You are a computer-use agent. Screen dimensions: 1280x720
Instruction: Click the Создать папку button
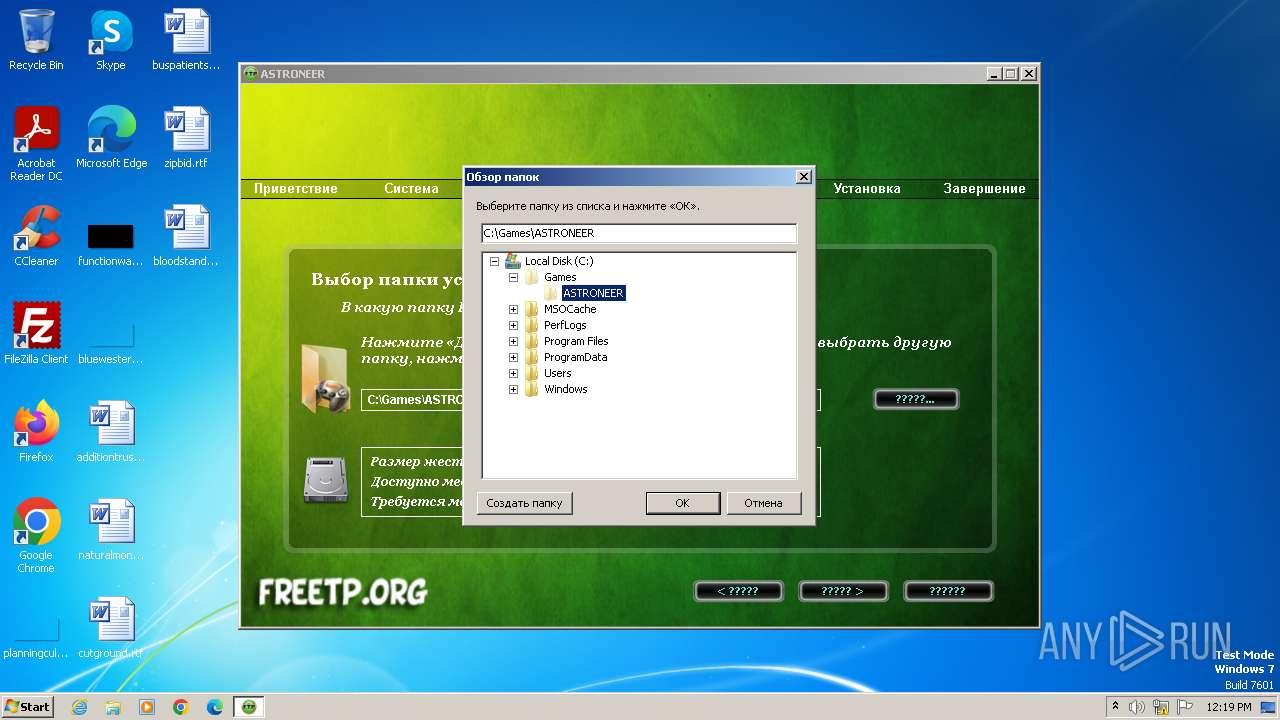pyautogui.click(x=525, y=503)
